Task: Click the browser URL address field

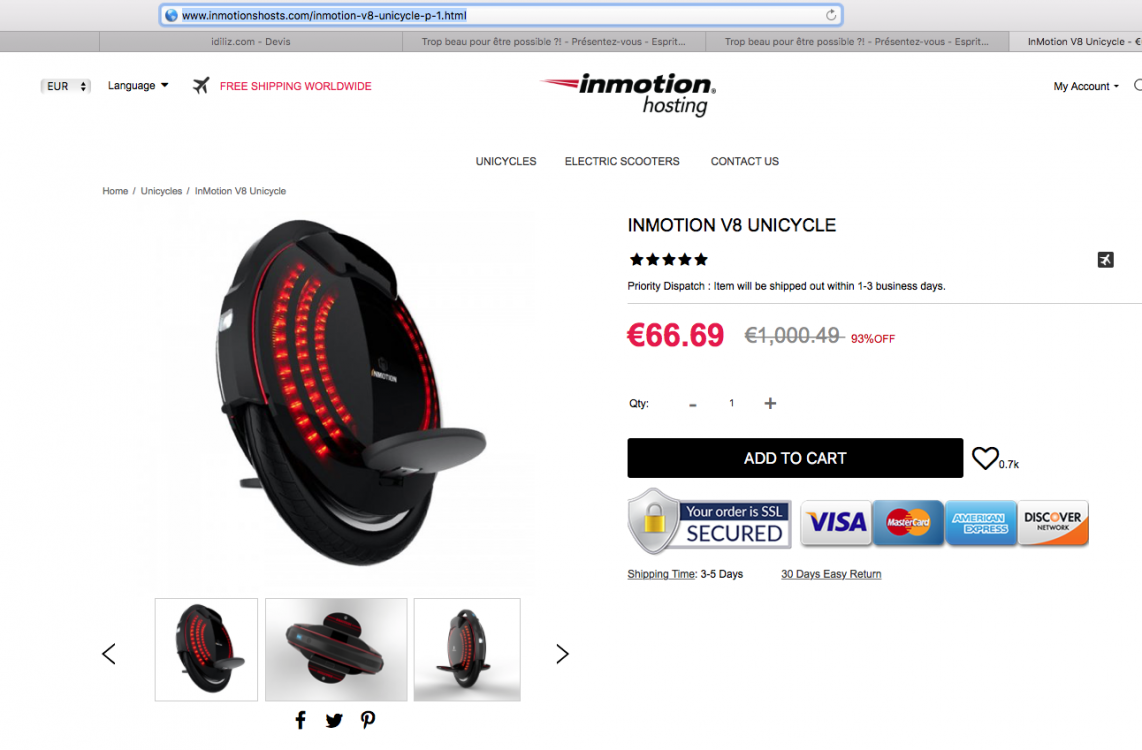Action: pos(501,15)
